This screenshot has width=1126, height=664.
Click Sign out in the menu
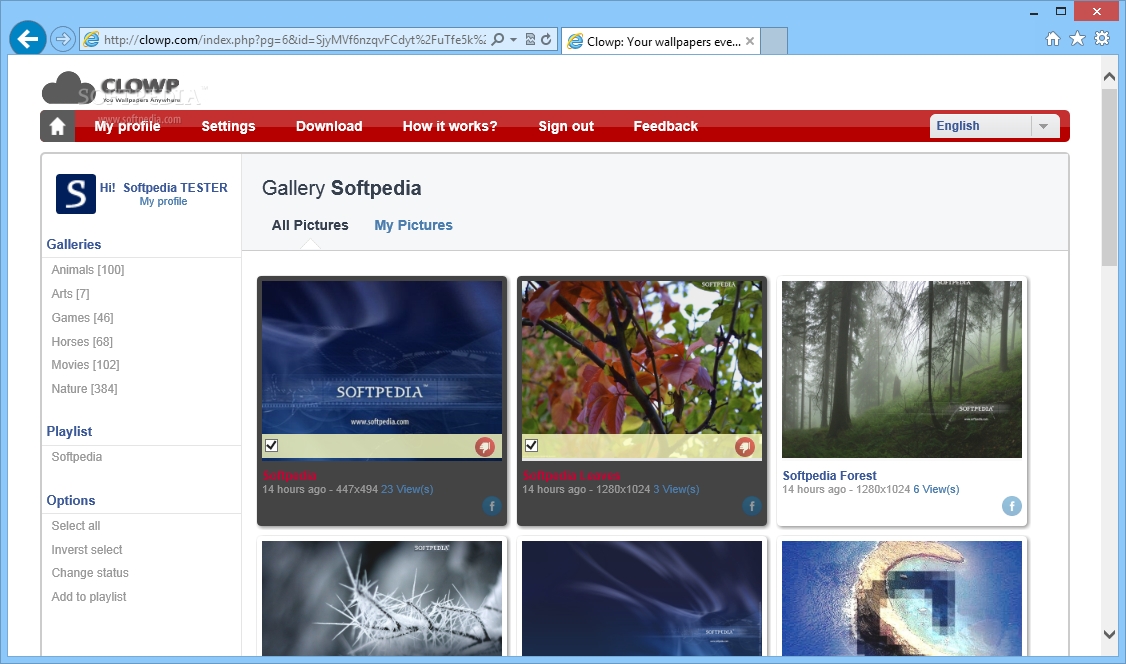pyautogui.click(x=566, y=126)
